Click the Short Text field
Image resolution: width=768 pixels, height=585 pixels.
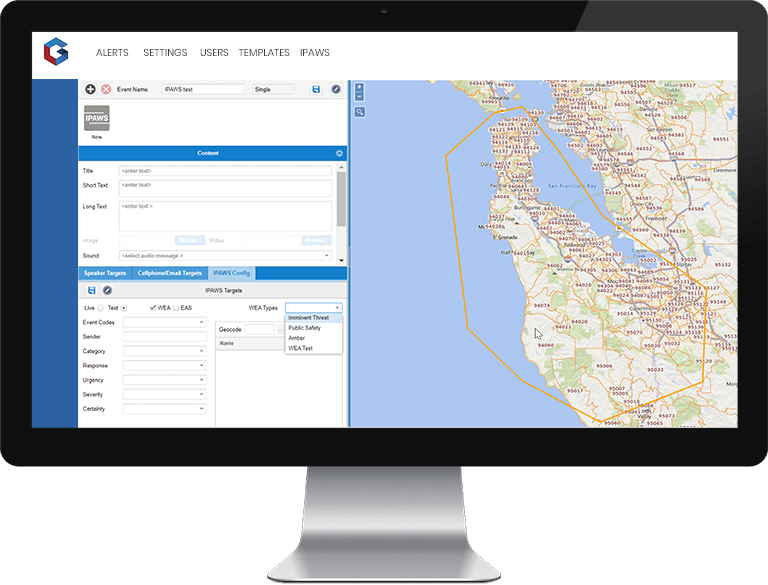coord(225,189)
